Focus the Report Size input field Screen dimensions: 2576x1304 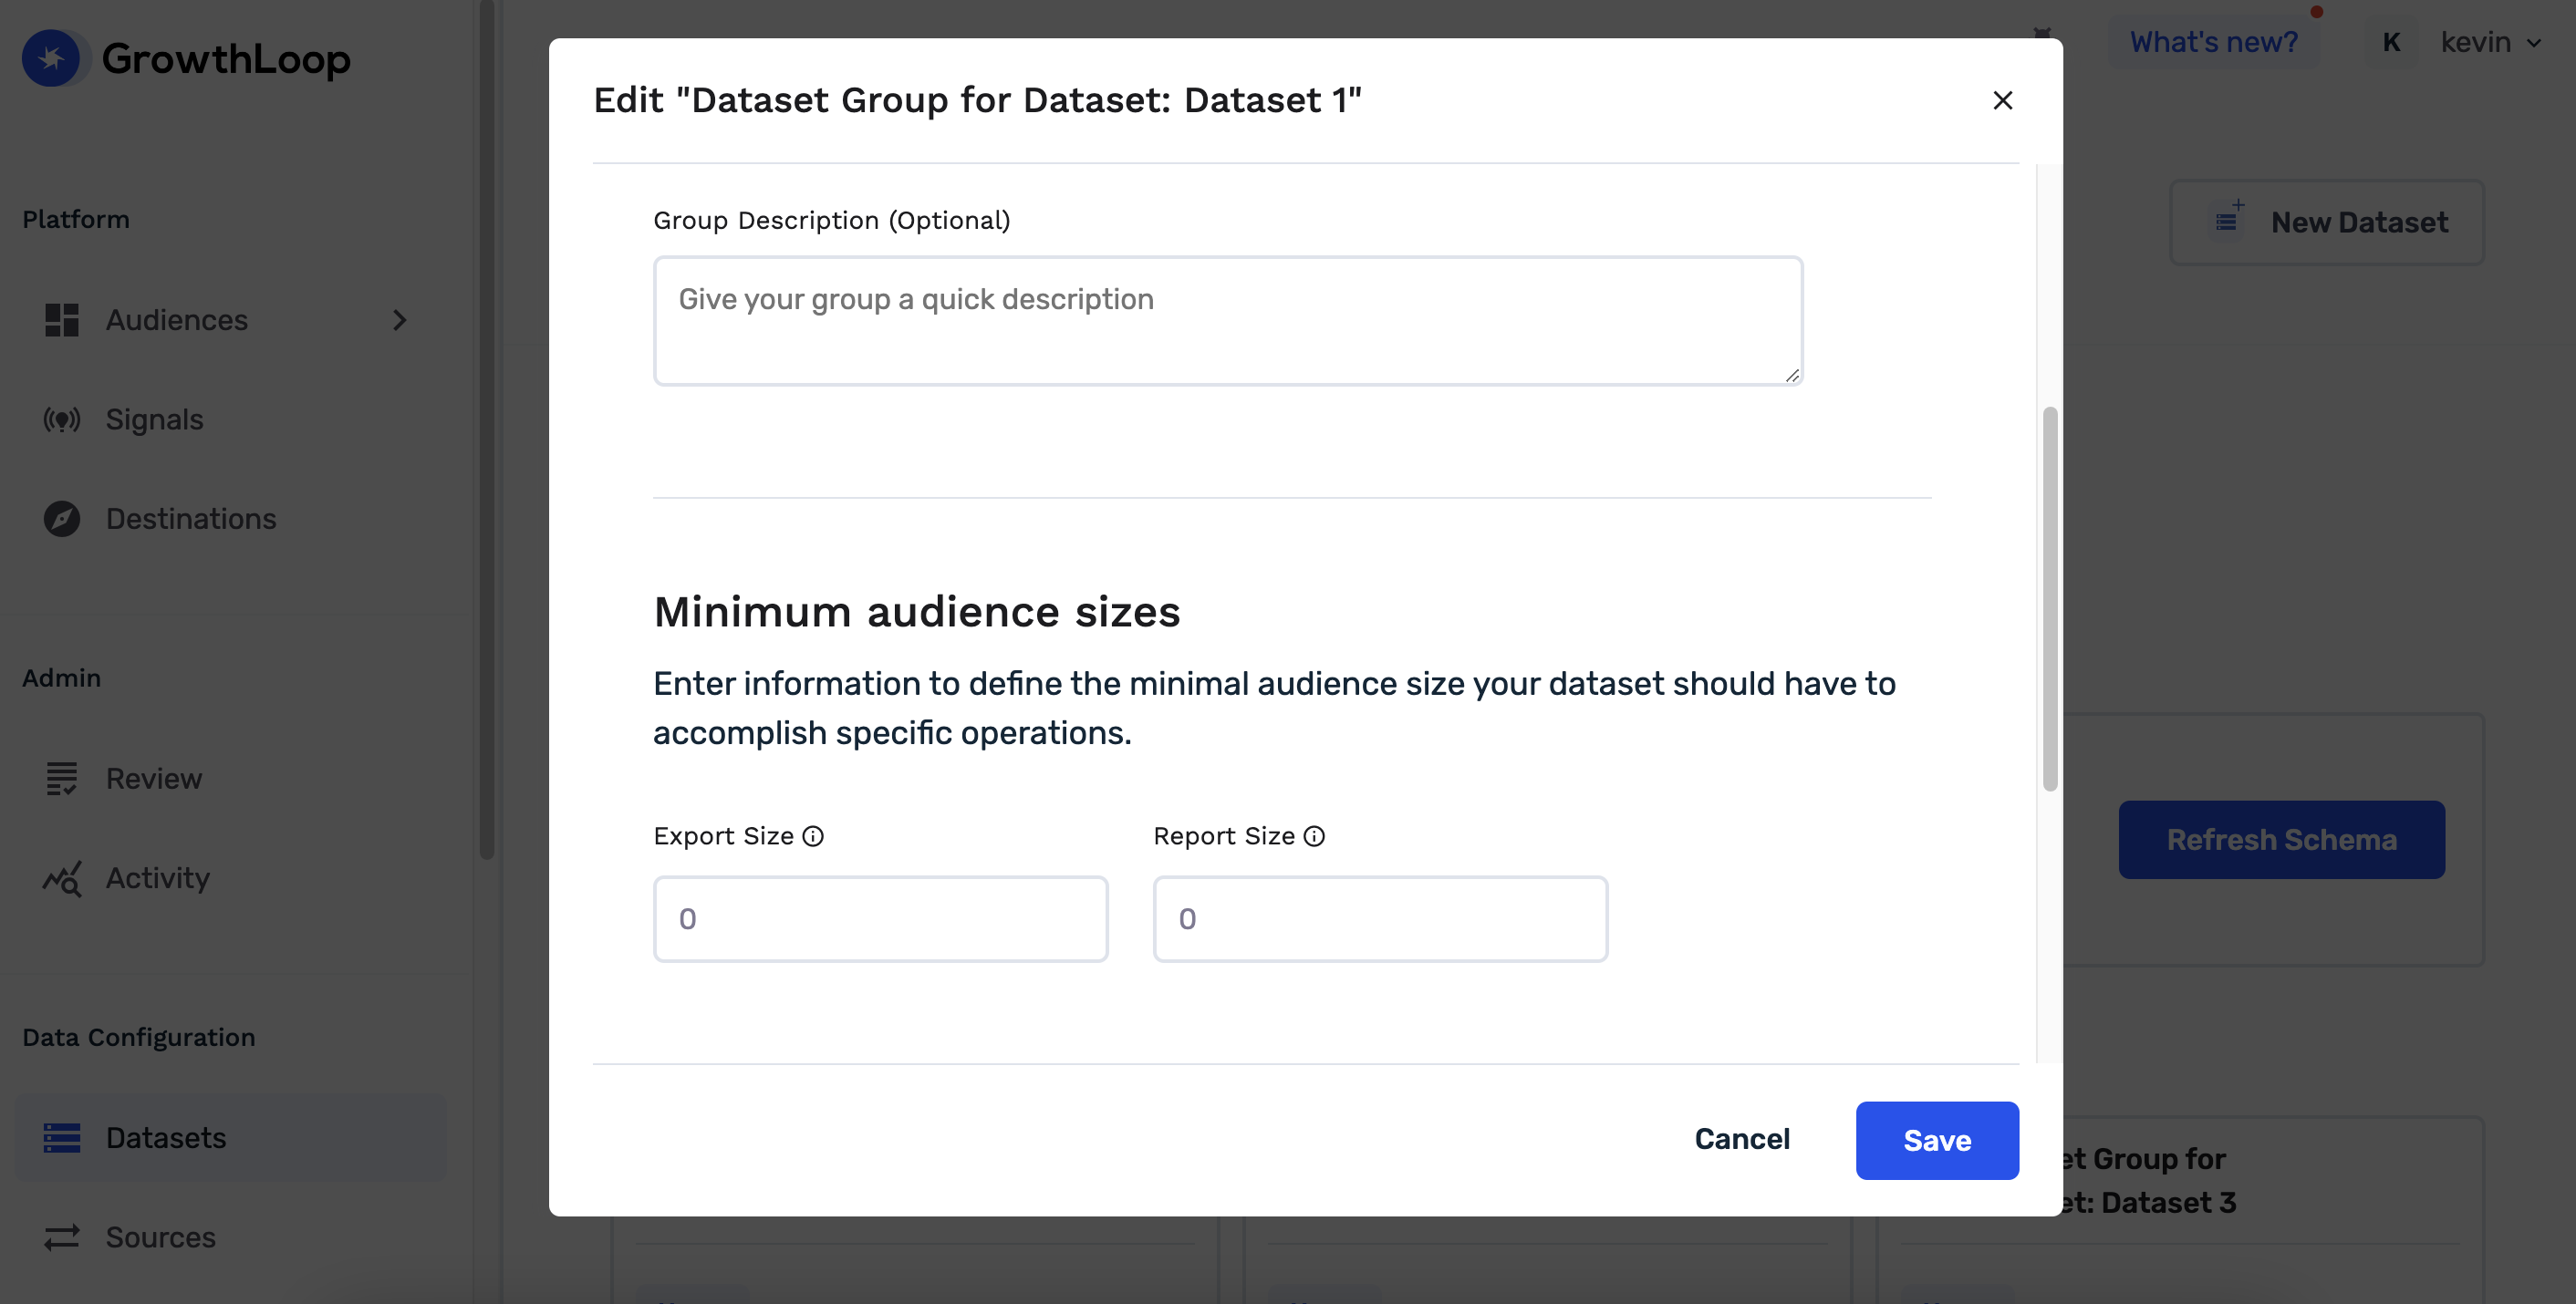click(1380, 919)
